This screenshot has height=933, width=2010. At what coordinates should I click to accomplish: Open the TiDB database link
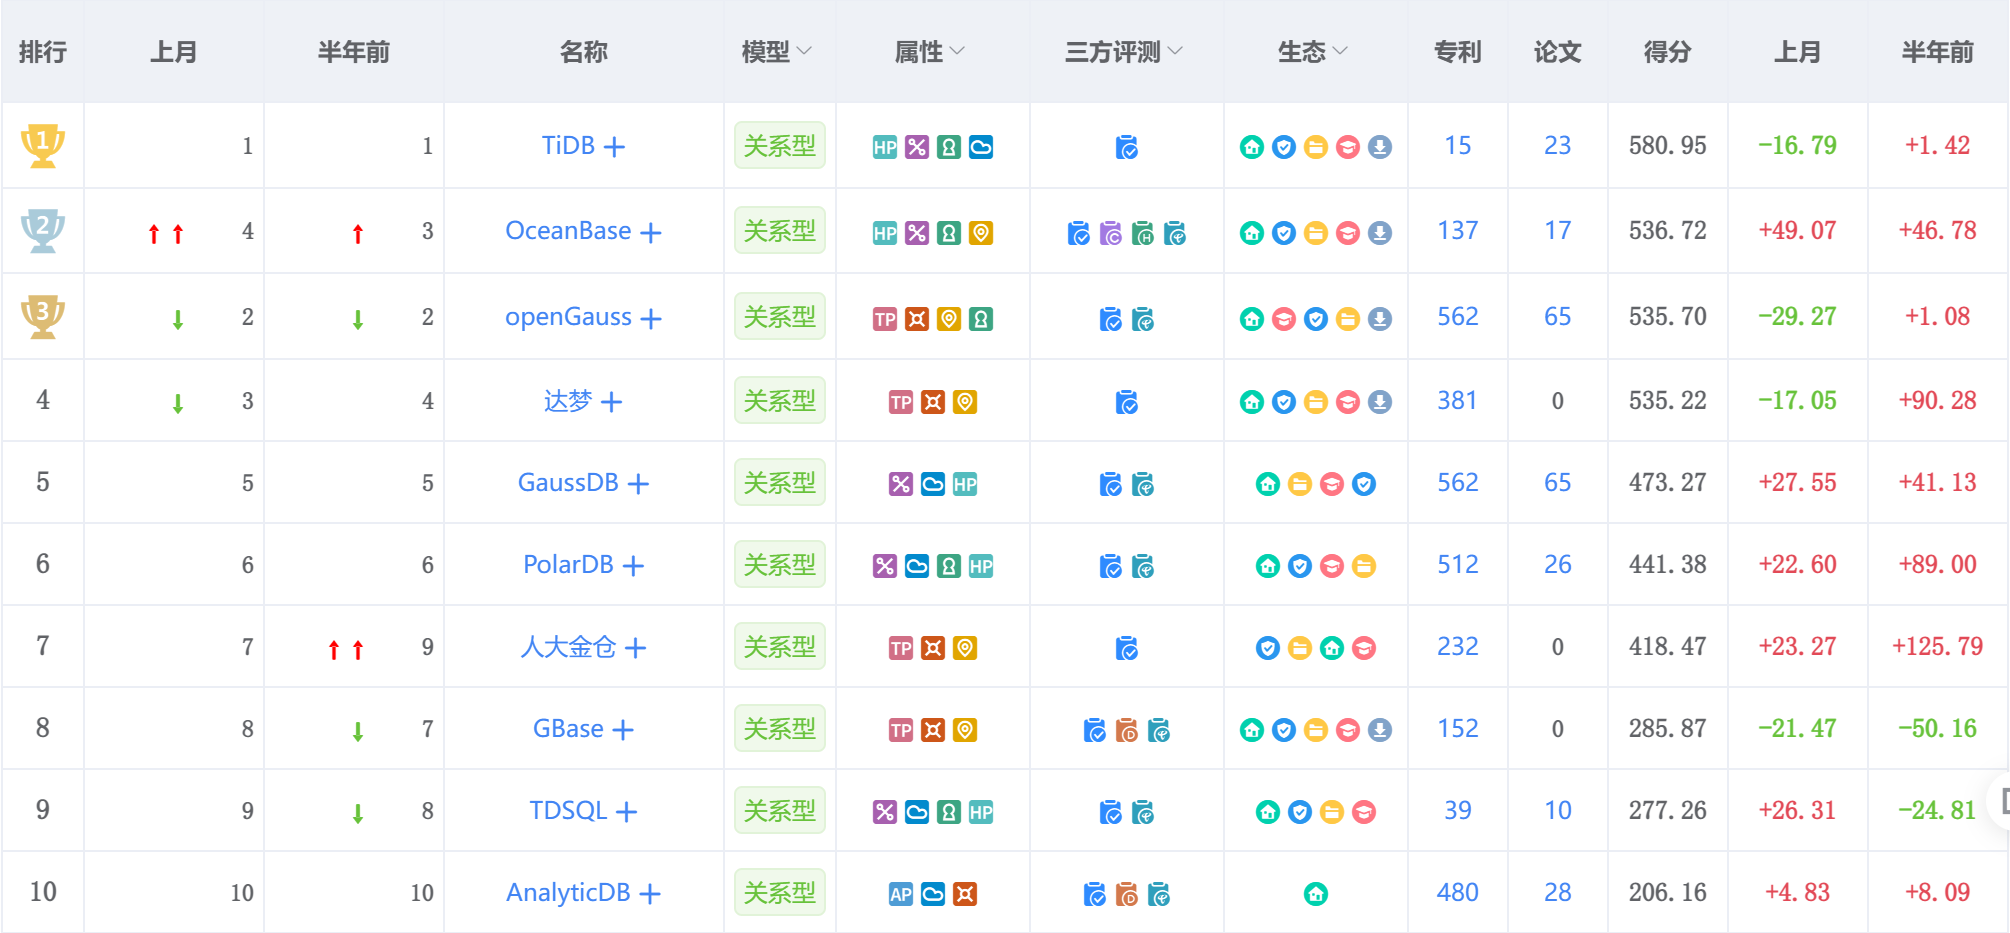pyautogui.click(x=568, y=146)
